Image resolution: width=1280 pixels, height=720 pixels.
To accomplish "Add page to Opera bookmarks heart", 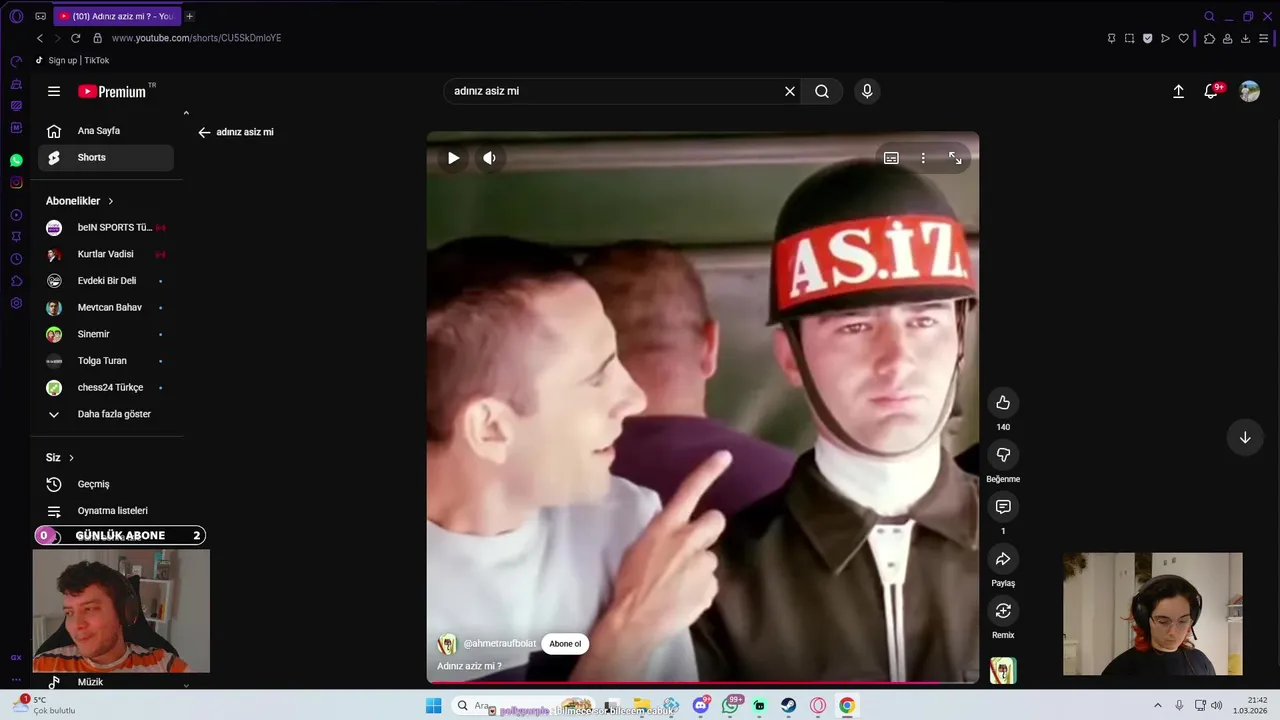I will pyautogui.click(x=1184, y=38).
